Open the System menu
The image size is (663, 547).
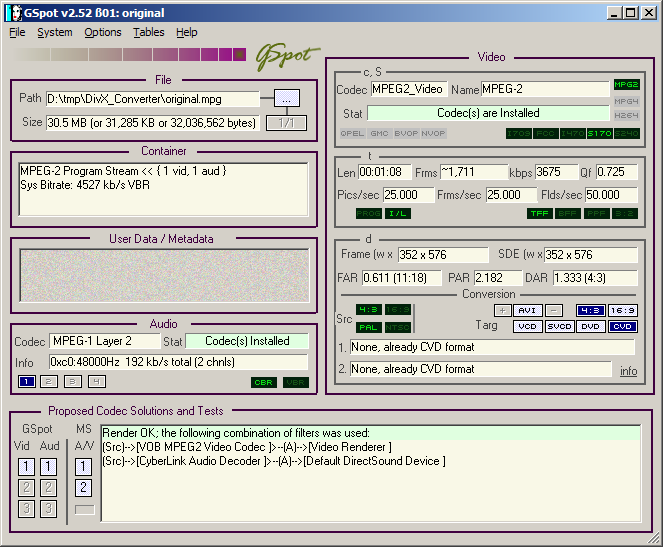[x=55, y=32]
